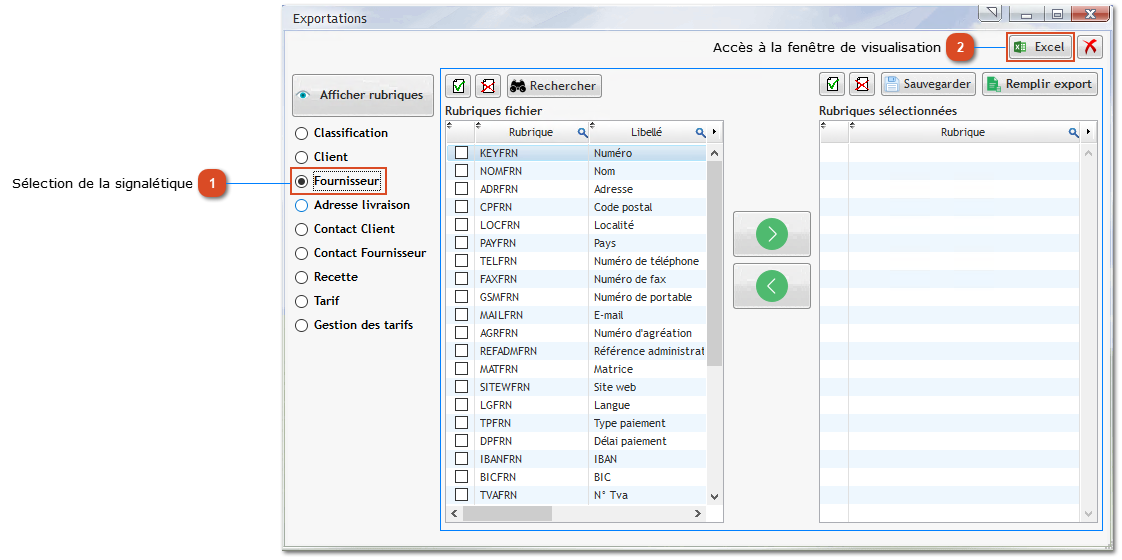
Task: Click the Rechercher binoculars button
Action: click(x=553, y=86)
